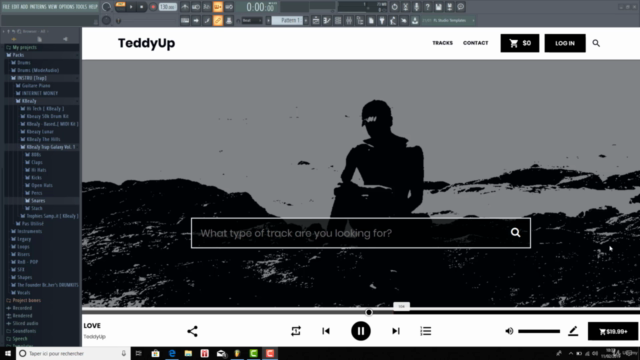Click FL Studio transport stop button

(x=142, y=7)
